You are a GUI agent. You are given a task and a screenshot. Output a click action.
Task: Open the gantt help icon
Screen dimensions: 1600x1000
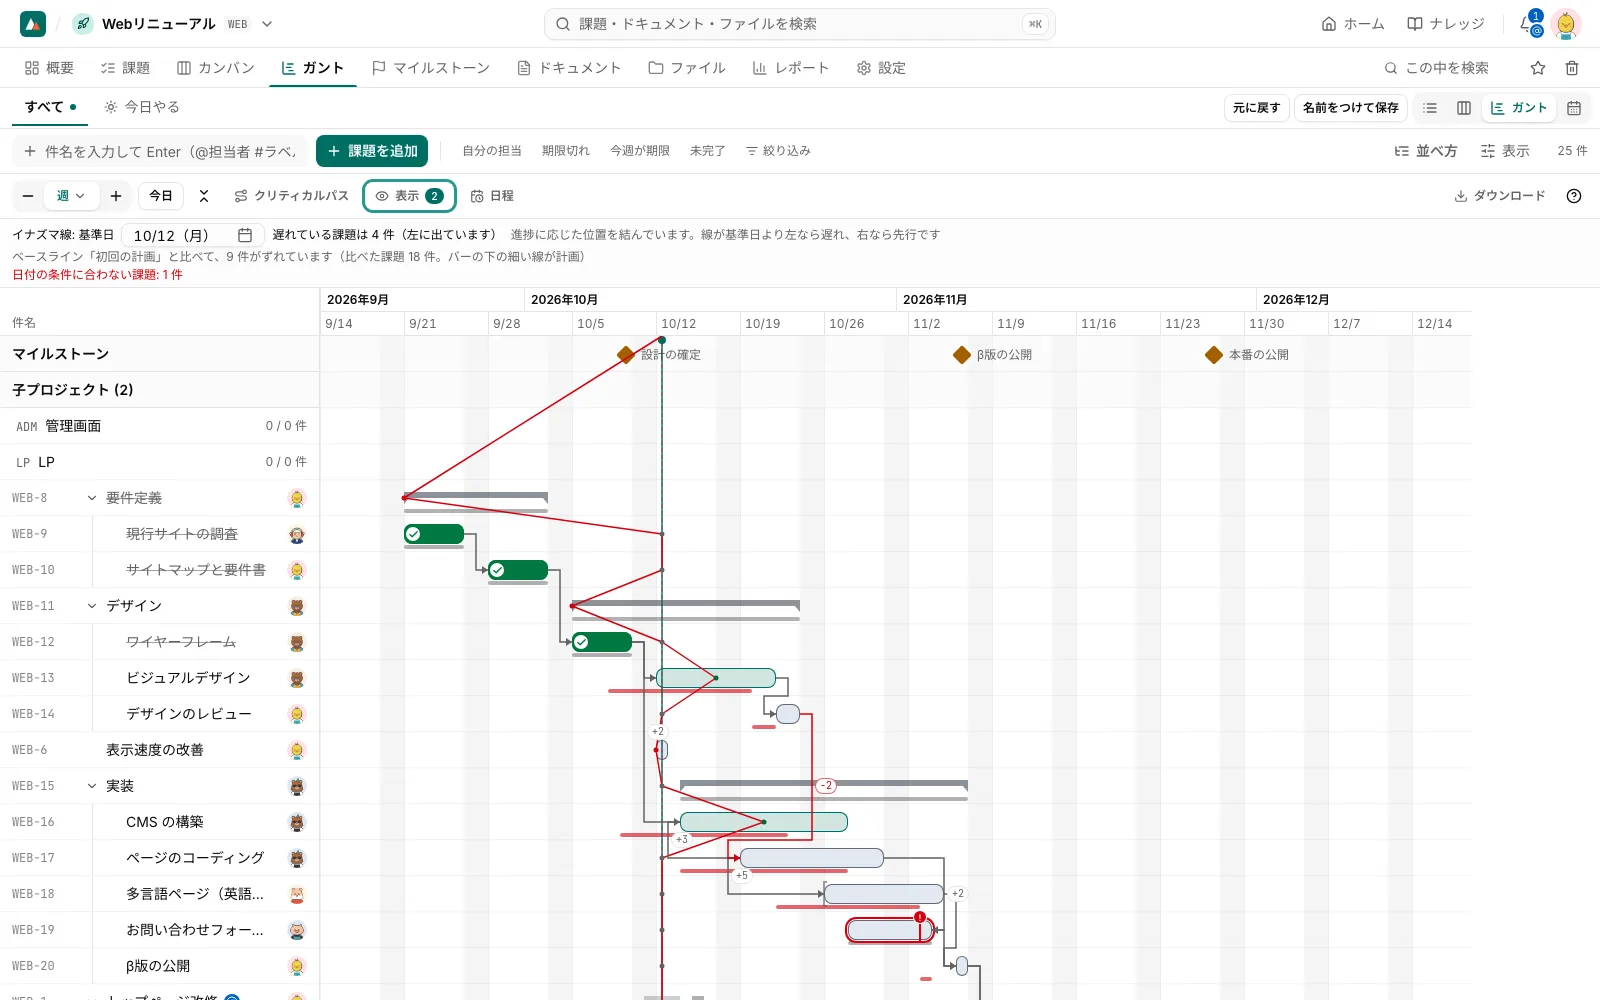coord(1574,196)
